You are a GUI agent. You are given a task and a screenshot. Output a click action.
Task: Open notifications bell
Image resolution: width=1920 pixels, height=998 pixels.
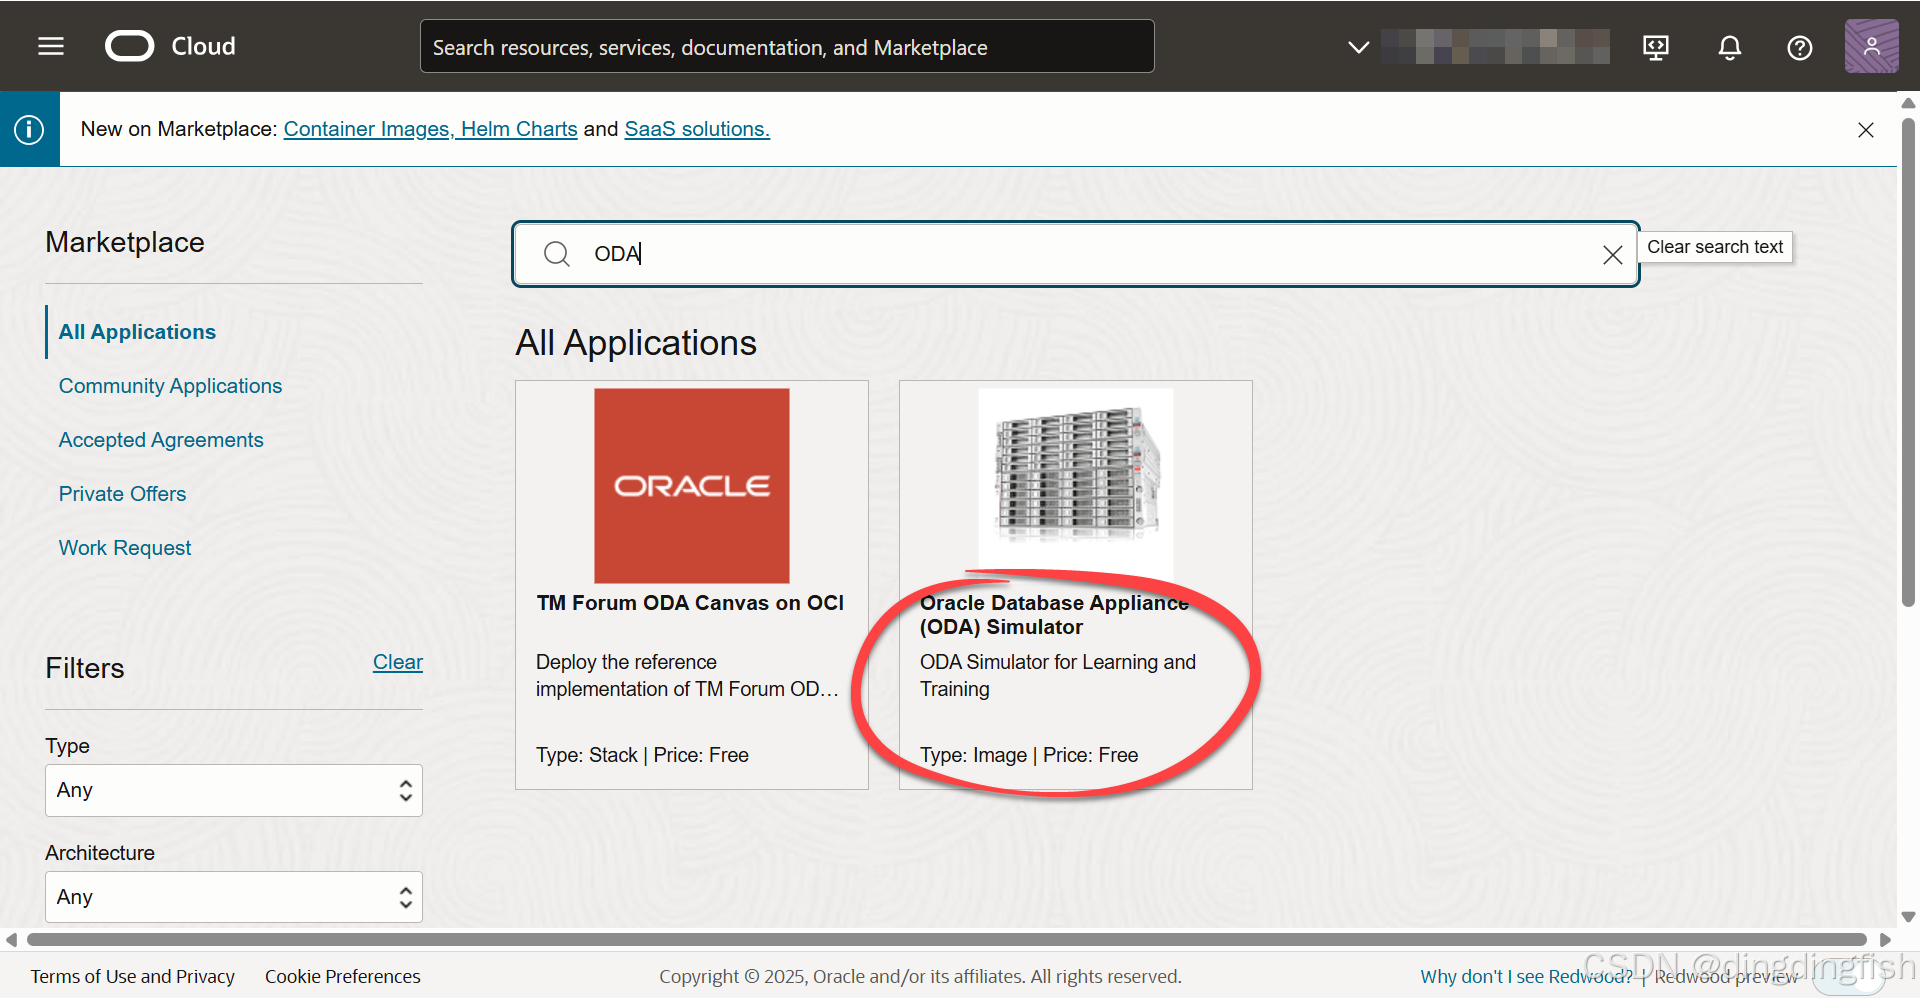(x=1730, y=47)
